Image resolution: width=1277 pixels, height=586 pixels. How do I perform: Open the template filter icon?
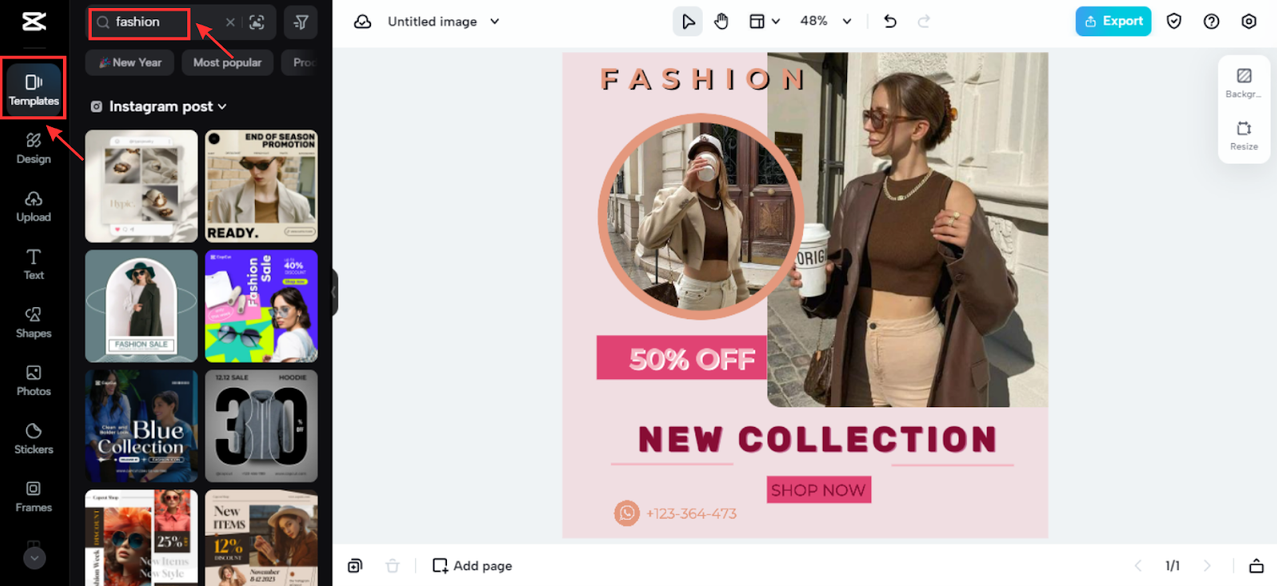point(301,22)
